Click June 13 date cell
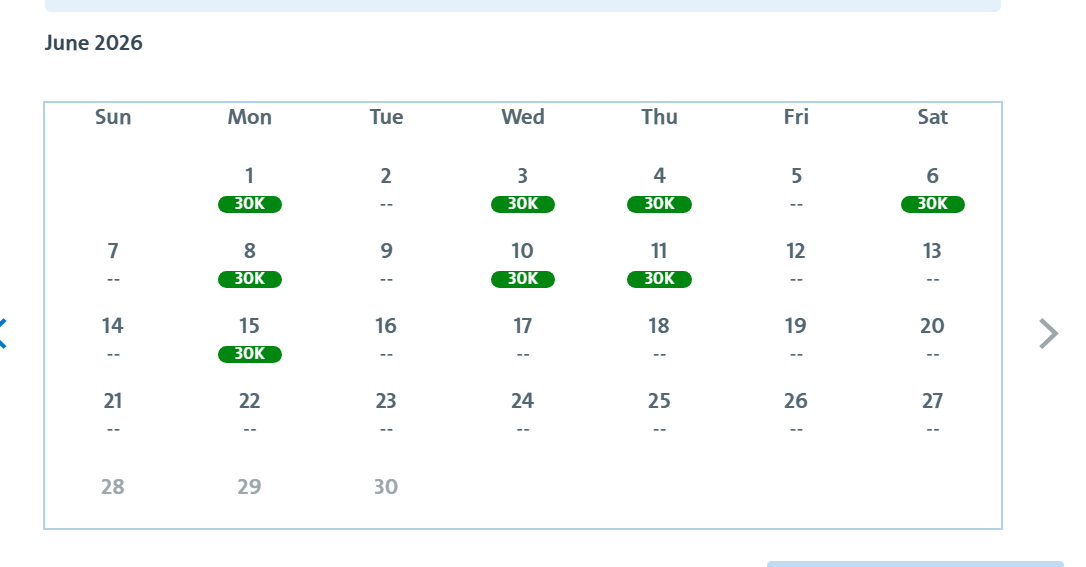Screen dimensions: 1086x567 click(932, 264)
